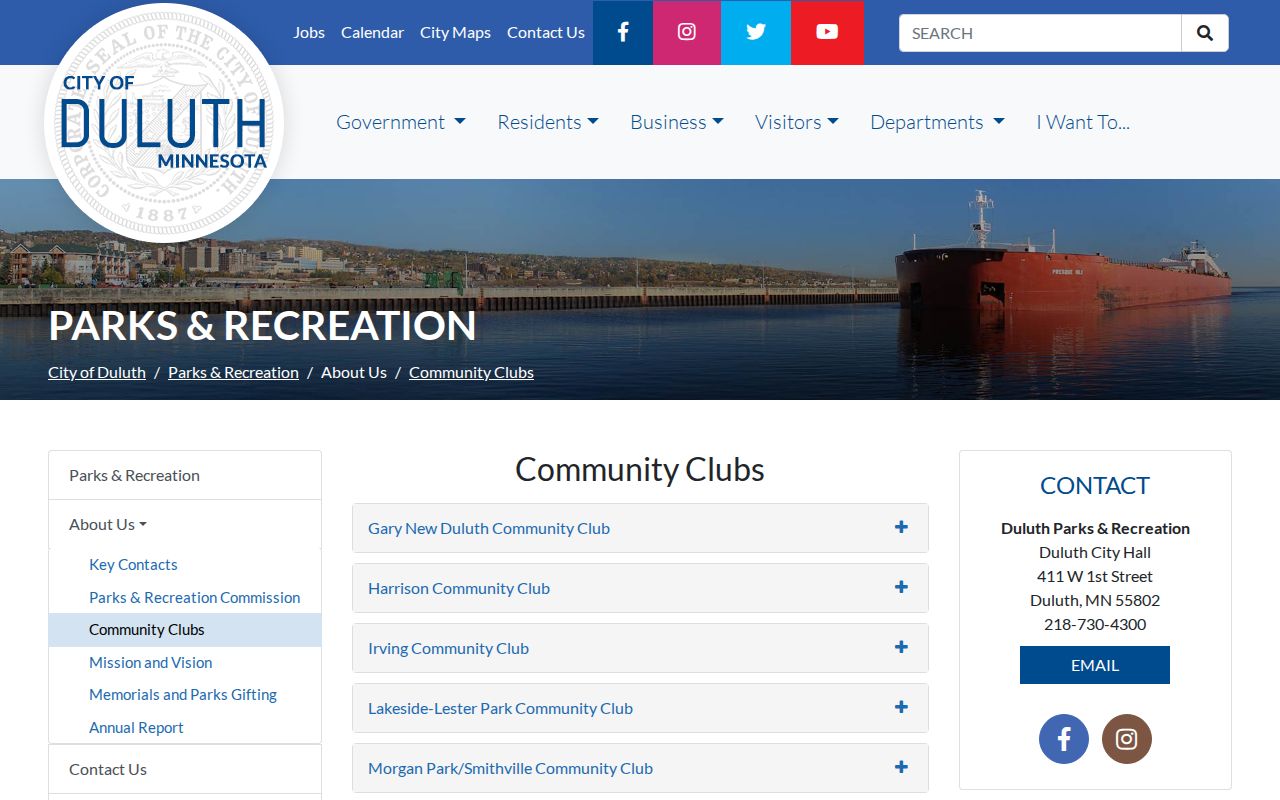Follow City of Duluth breadcrumb link
This screenshot has width=1280, height=800.
(97, 372)
